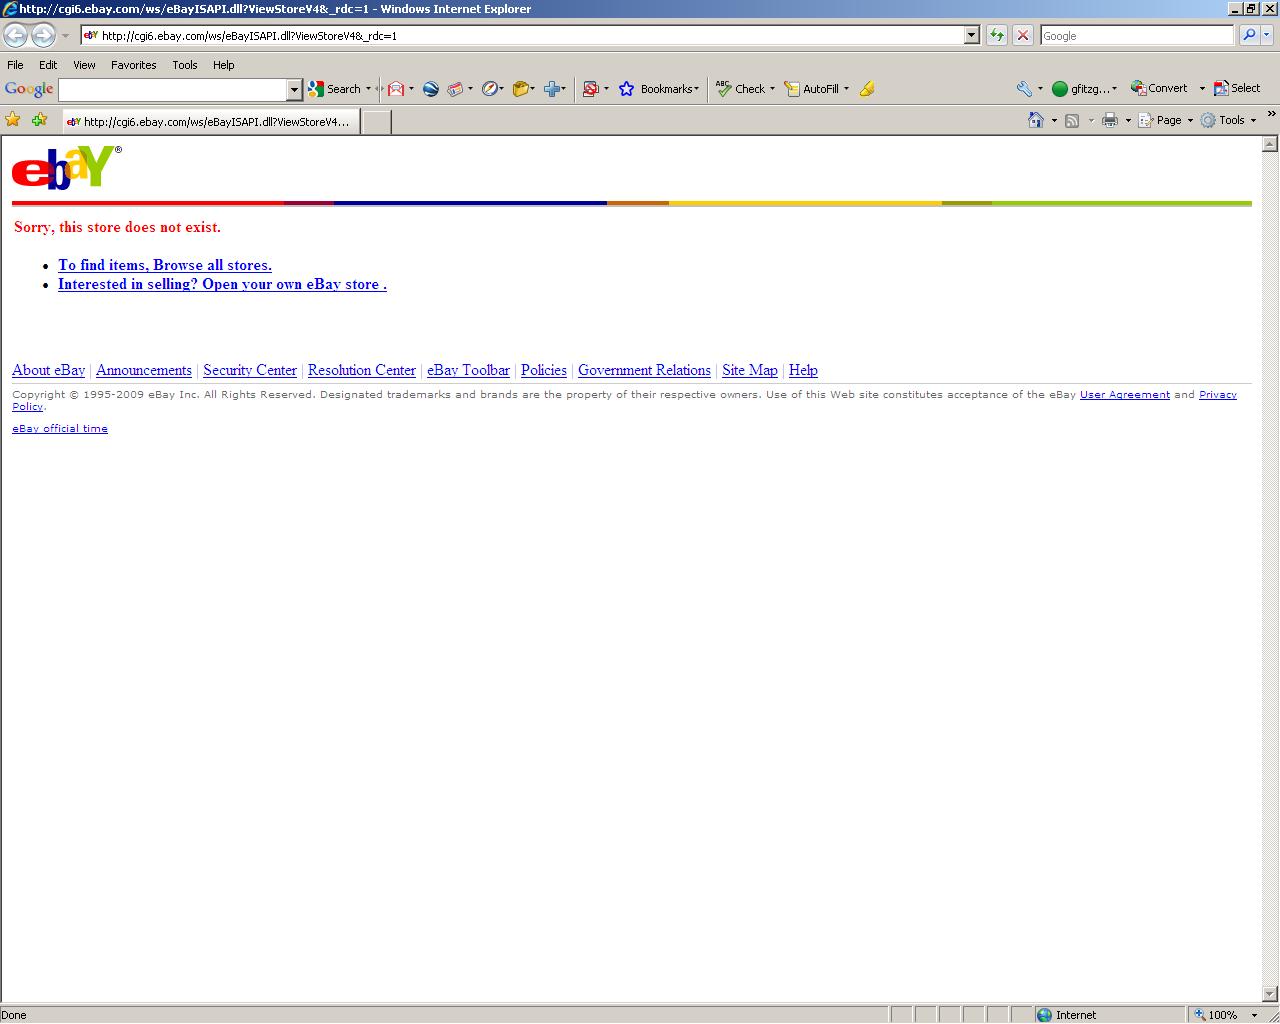The width and height of the screenshot is (1280, 1024).
Task: Click Add to Favorites icon
Action: click(39, 120)
